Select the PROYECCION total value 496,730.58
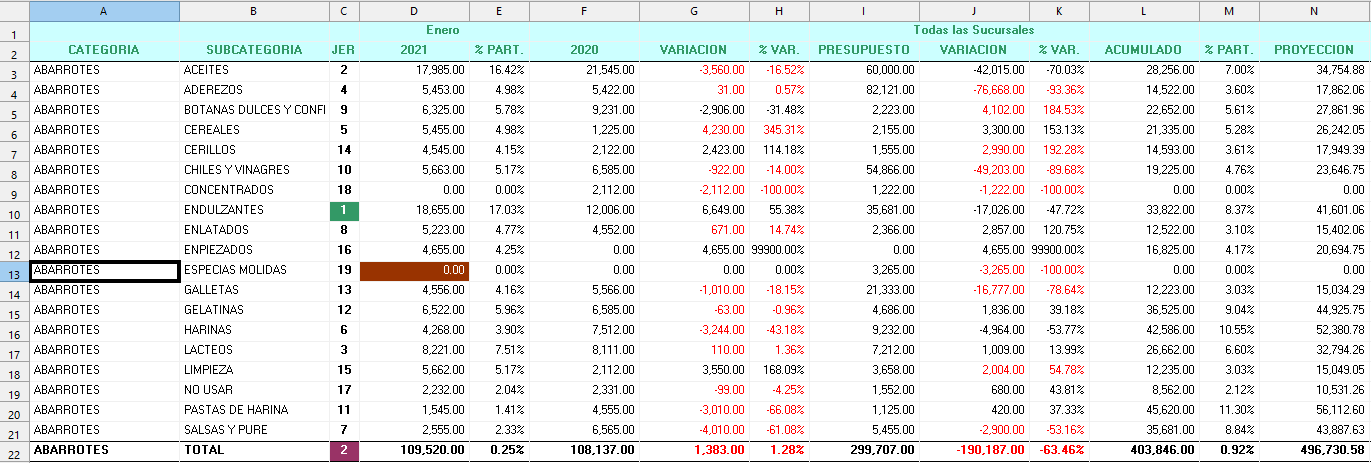 (x=1315, y=450)
